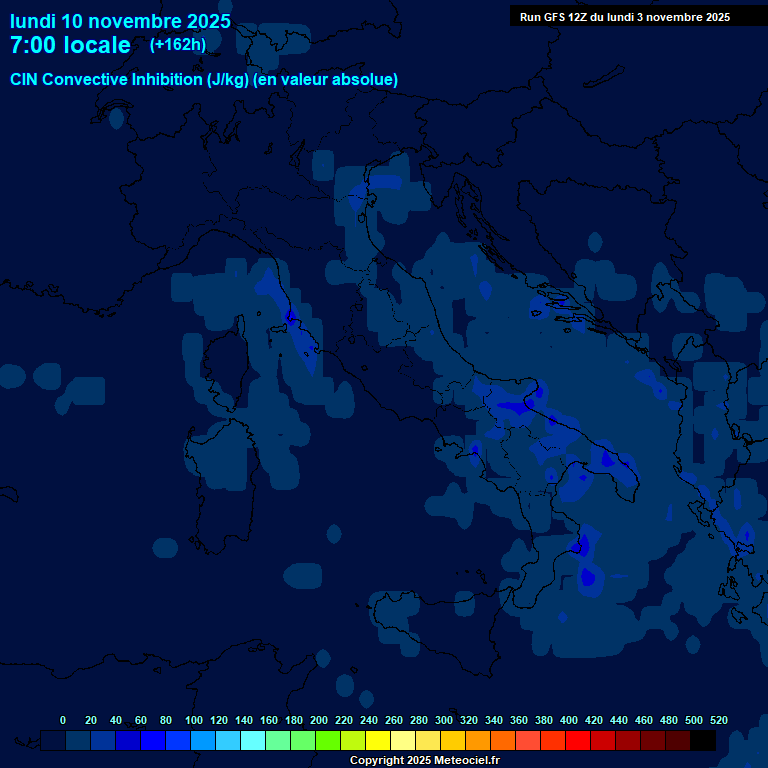Click the "300" legend value label
Image resolution: width=768 pixels, height=768 pixels.
pos(444,720)
